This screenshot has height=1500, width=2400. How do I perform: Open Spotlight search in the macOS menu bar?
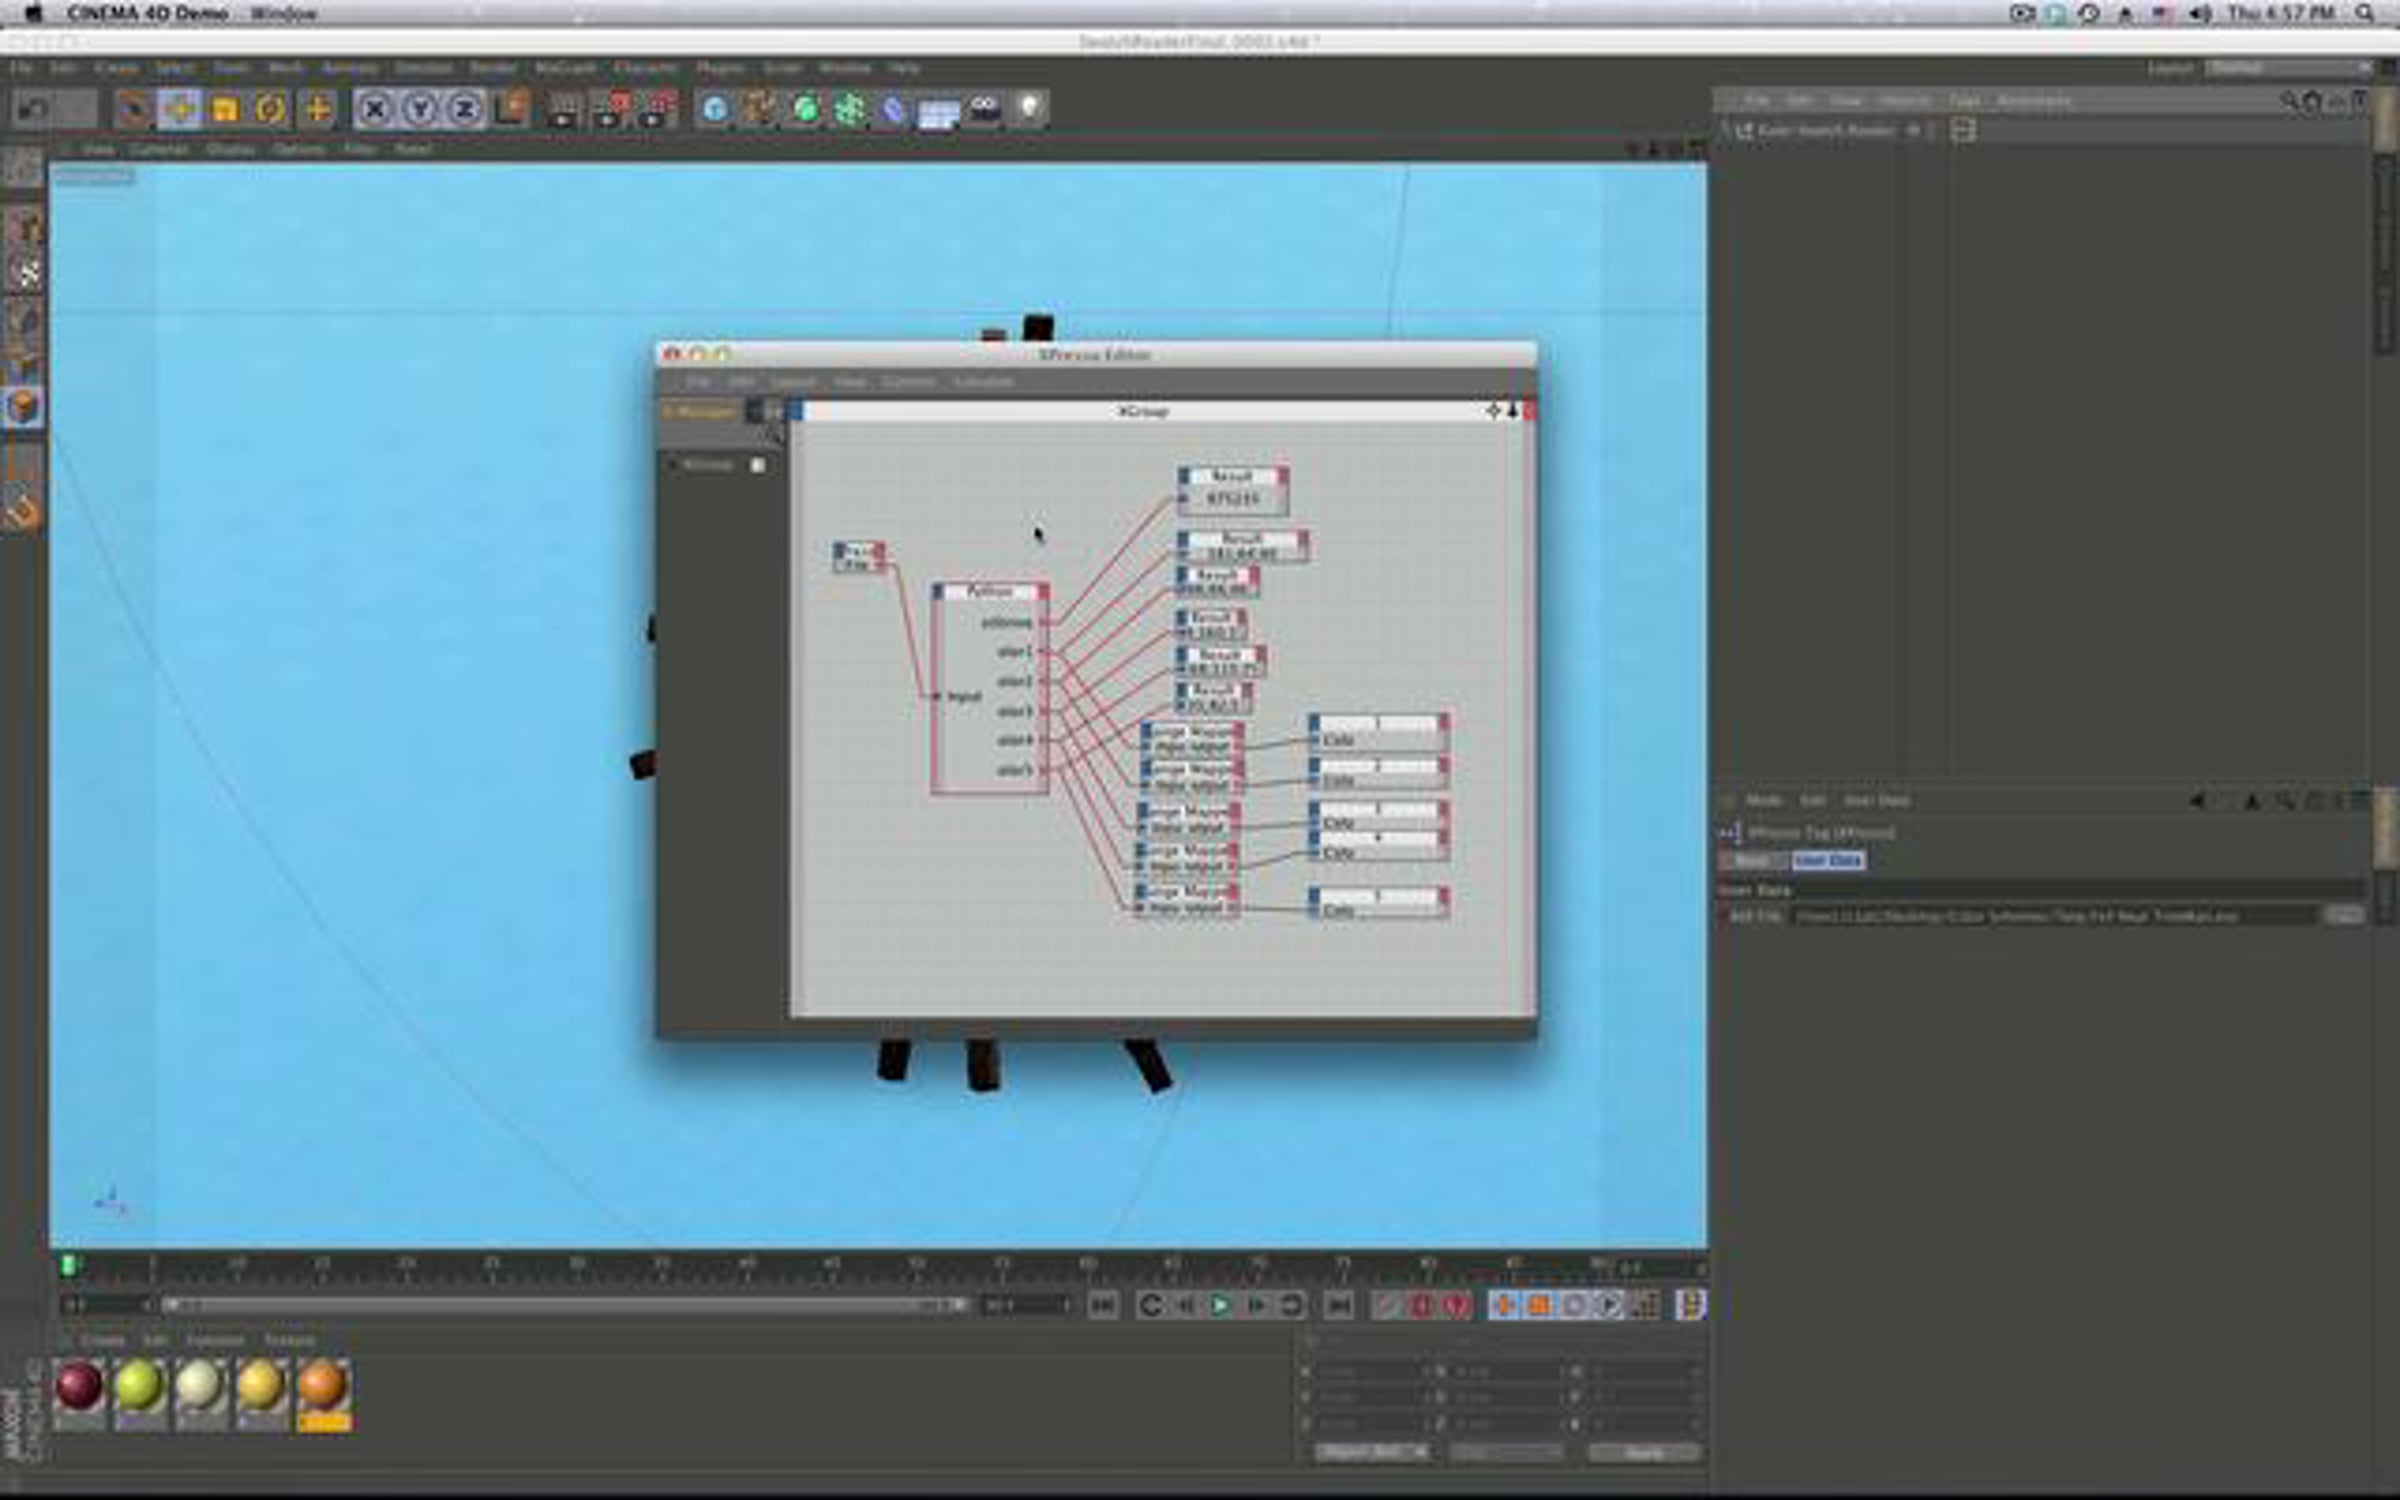point(2366,13)
